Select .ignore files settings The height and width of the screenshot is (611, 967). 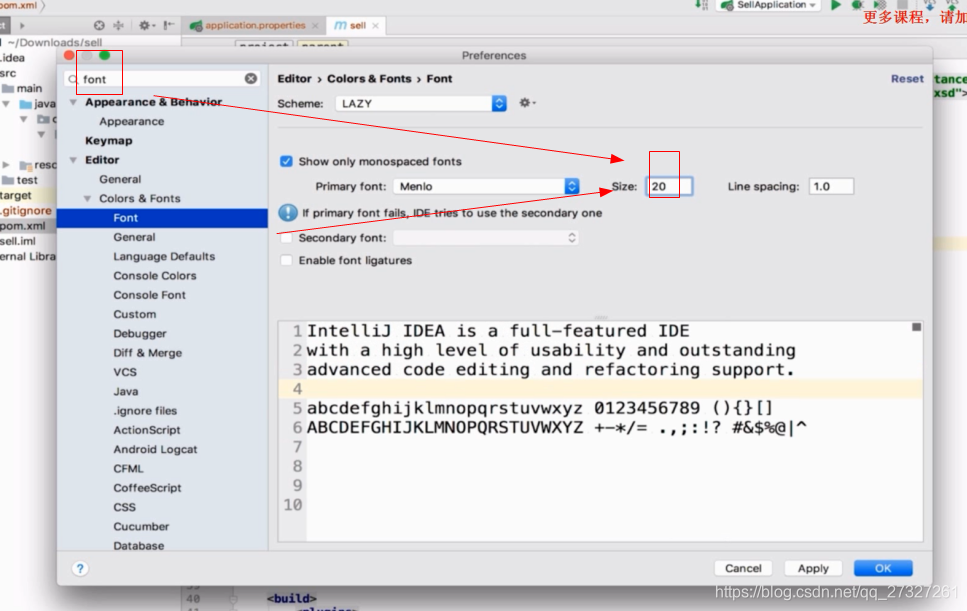[145, 411]
